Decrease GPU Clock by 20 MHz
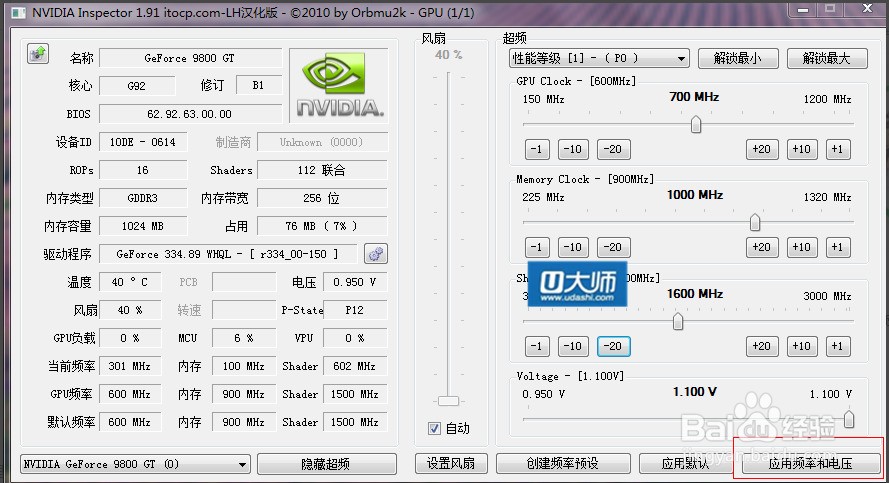 point(613,149)
